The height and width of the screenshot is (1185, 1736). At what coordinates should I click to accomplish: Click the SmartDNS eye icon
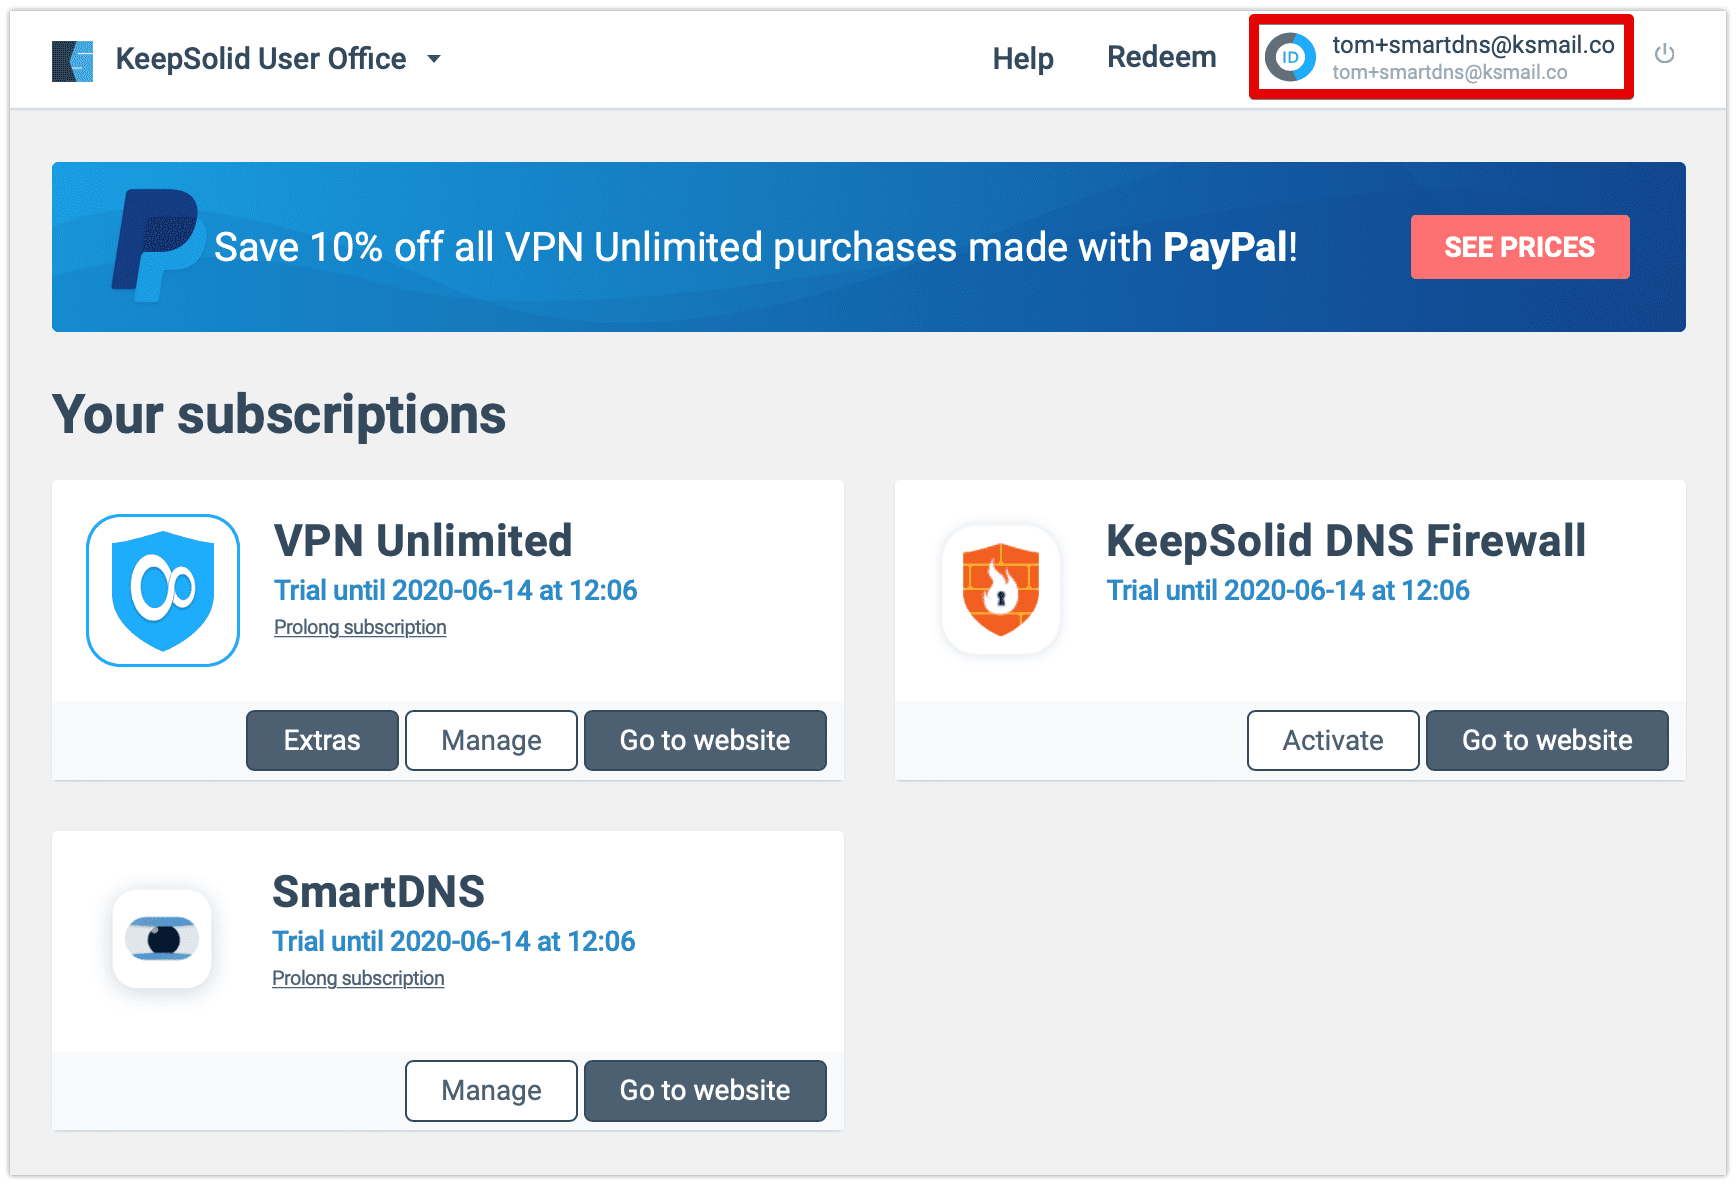pyautogui.click(x=162, y=939)
